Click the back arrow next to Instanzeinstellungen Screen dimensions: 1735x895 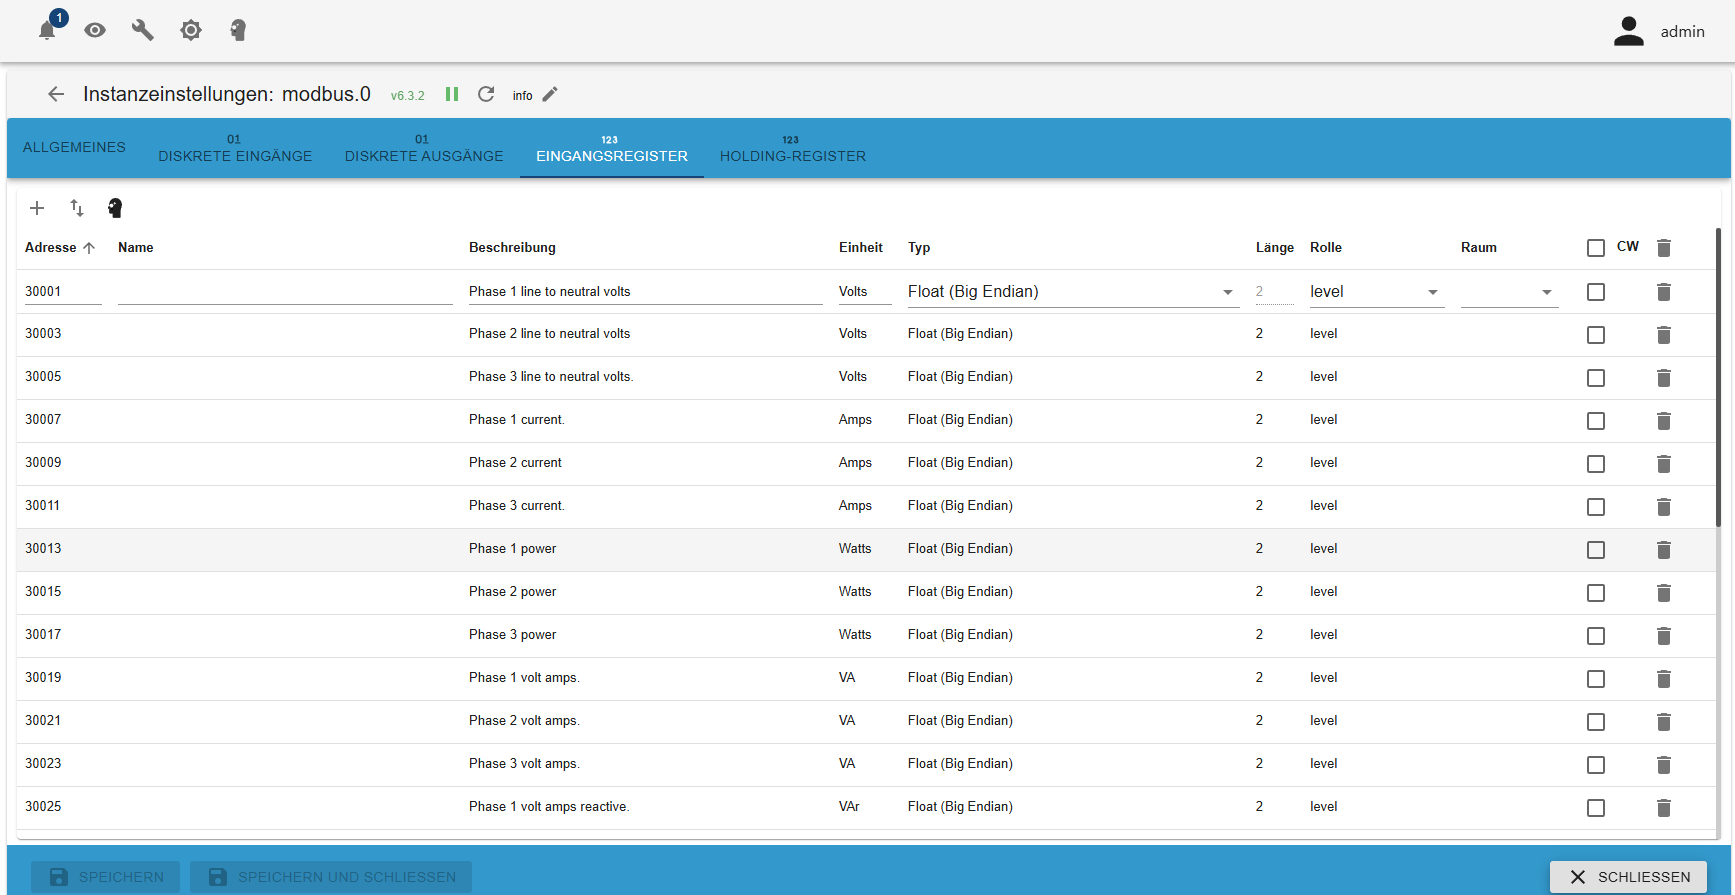[56, 94]
